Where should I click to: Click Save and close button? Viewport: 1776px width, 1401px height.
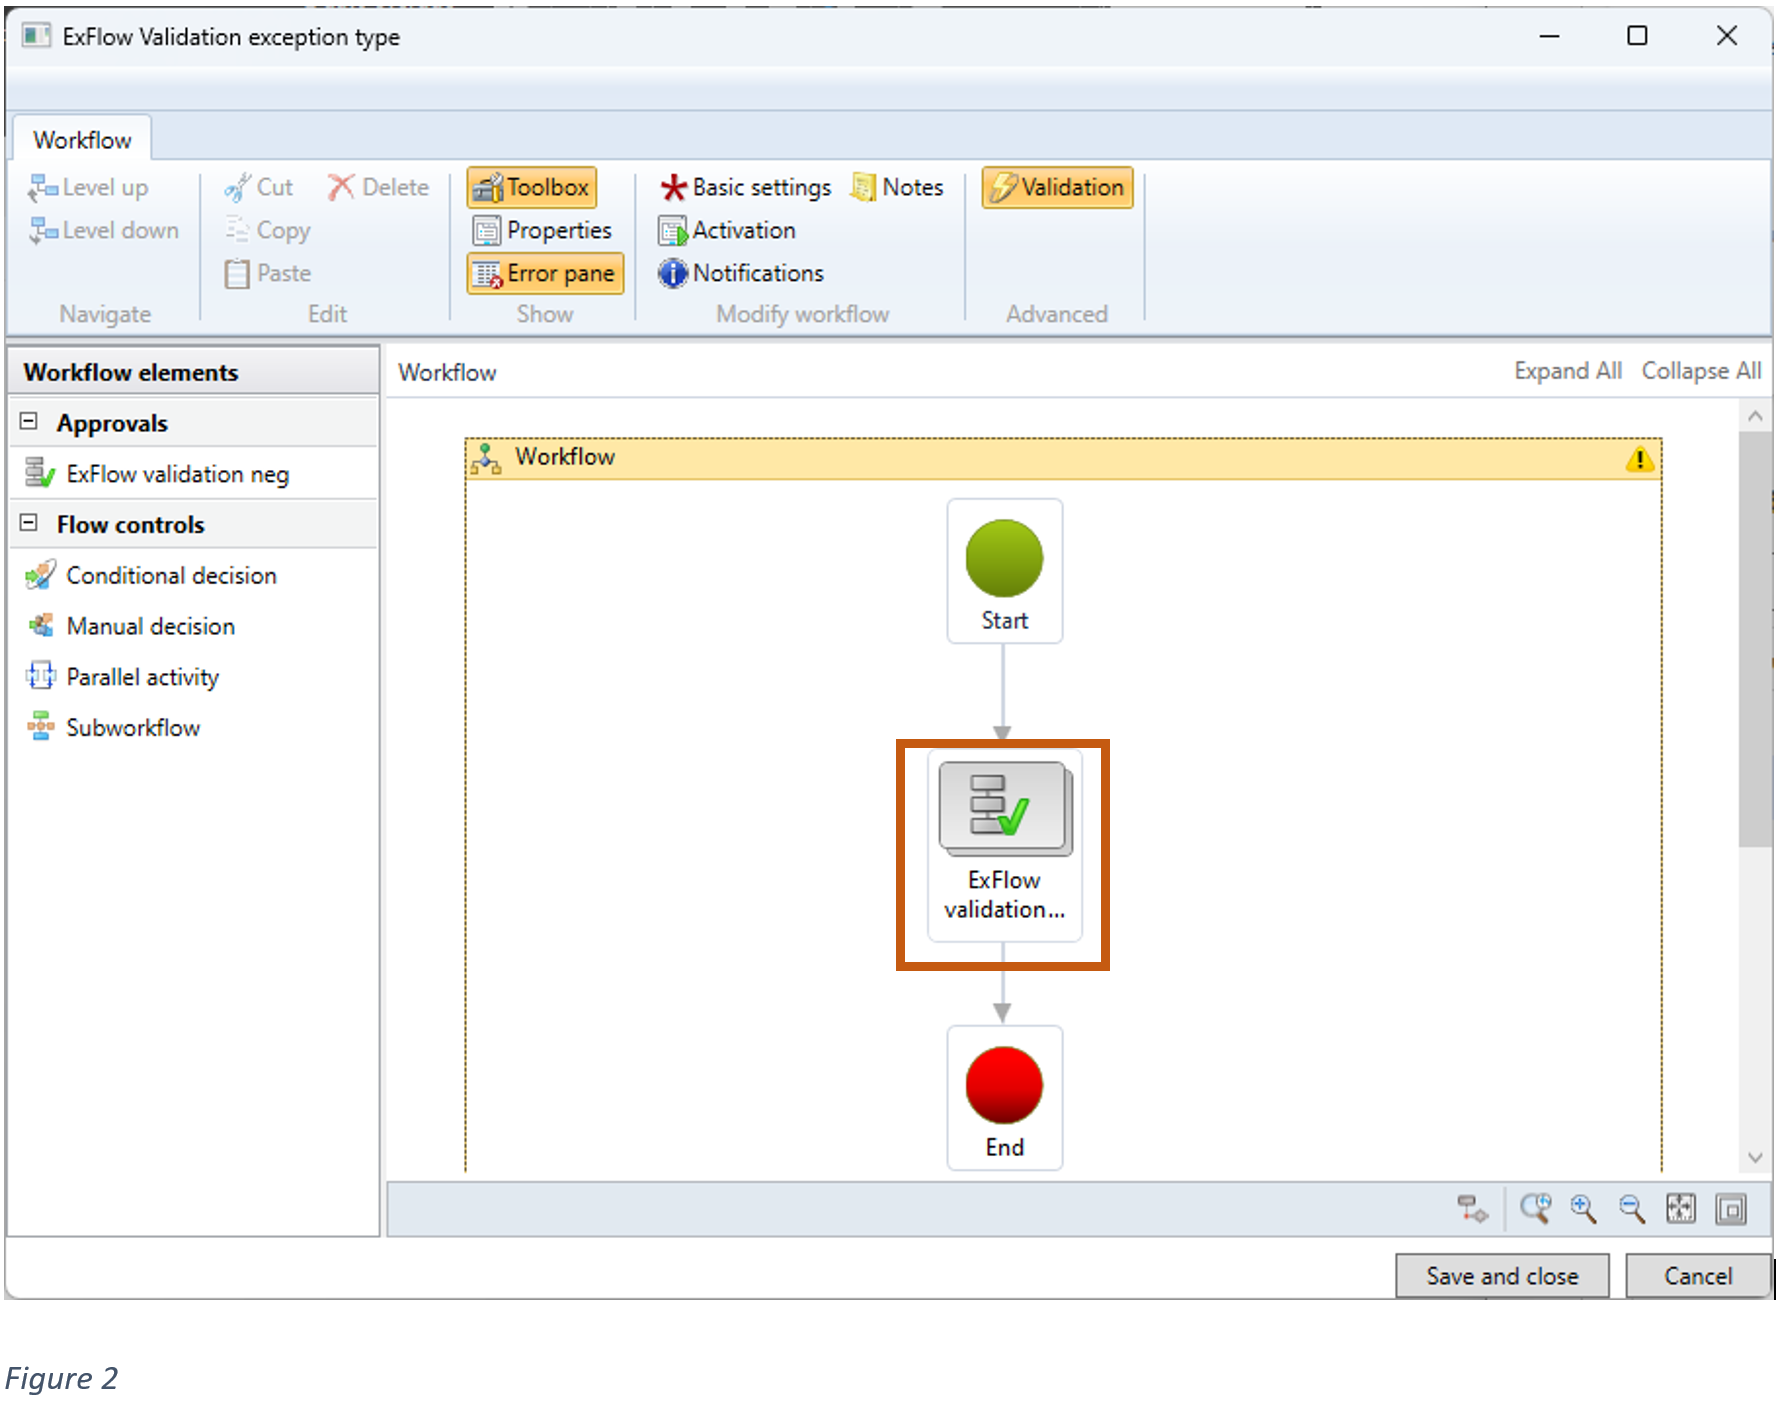[x=1502, y=1276]
